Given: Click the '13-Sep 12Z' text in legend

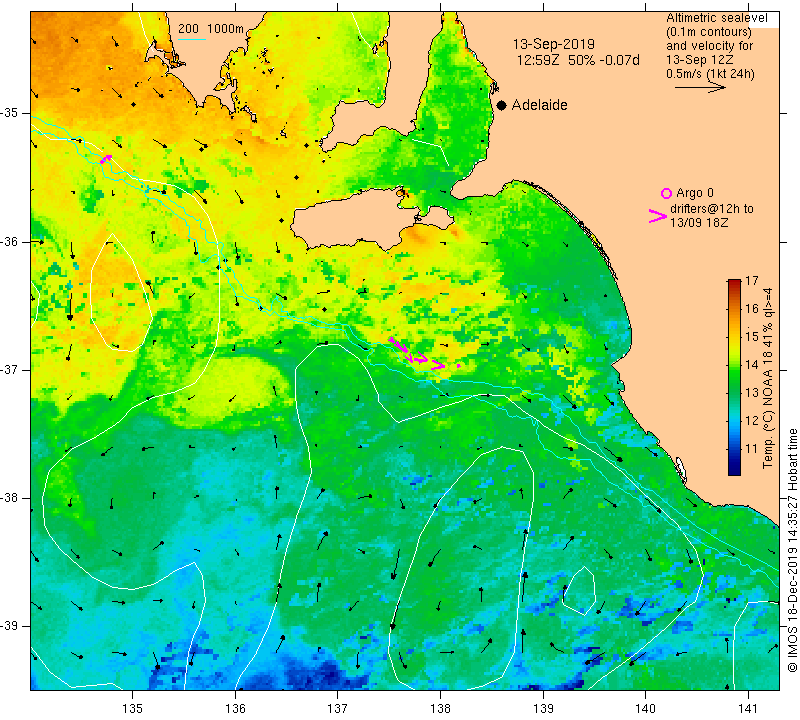Looking at the screenshot, I should 699,60.
